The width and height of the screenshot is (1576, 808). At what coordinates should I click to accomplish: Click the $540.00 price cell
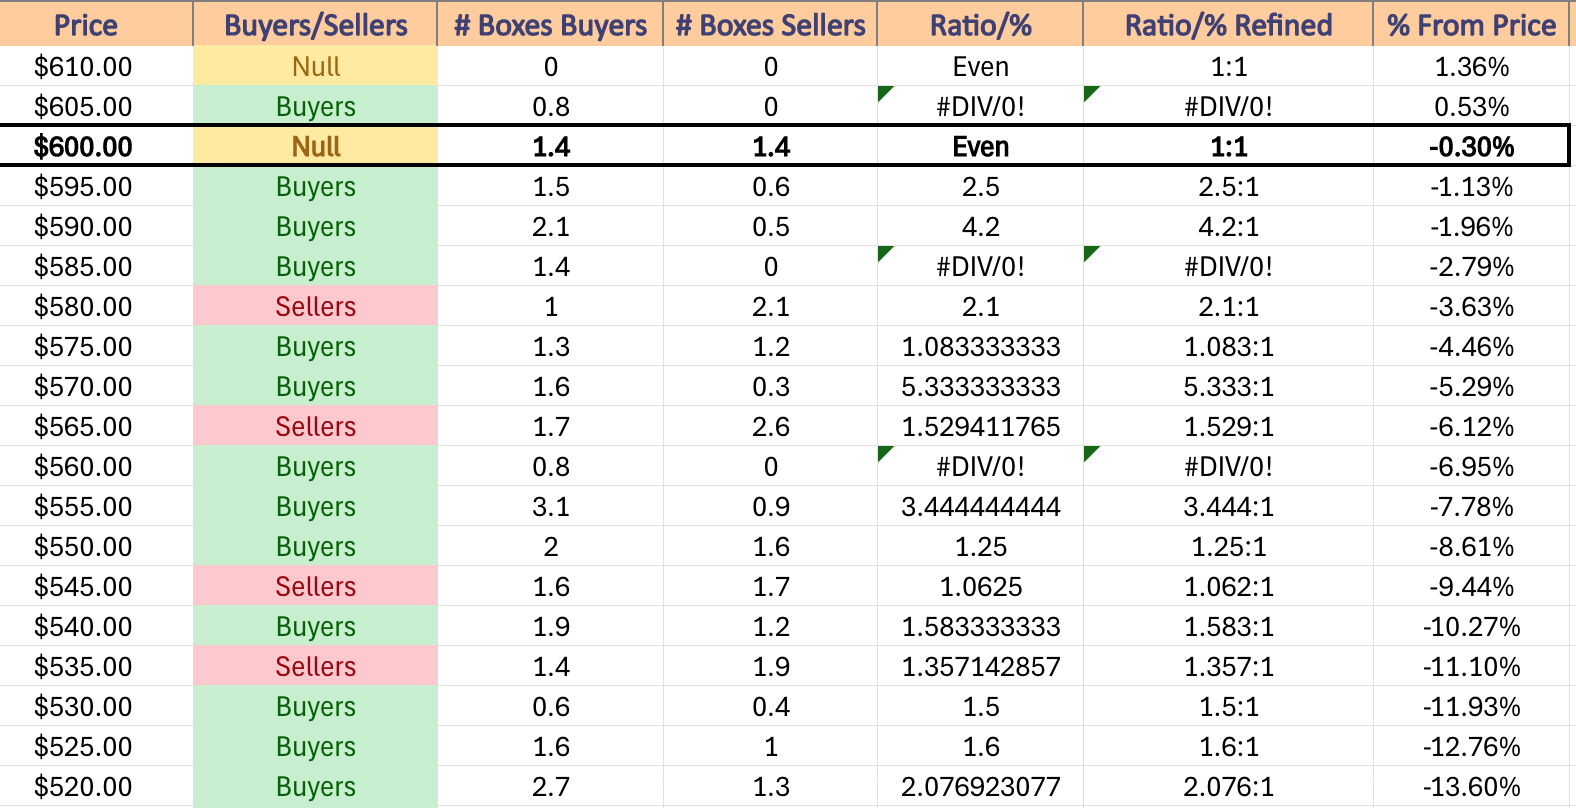pyautogui.click(x=96, y=626)
